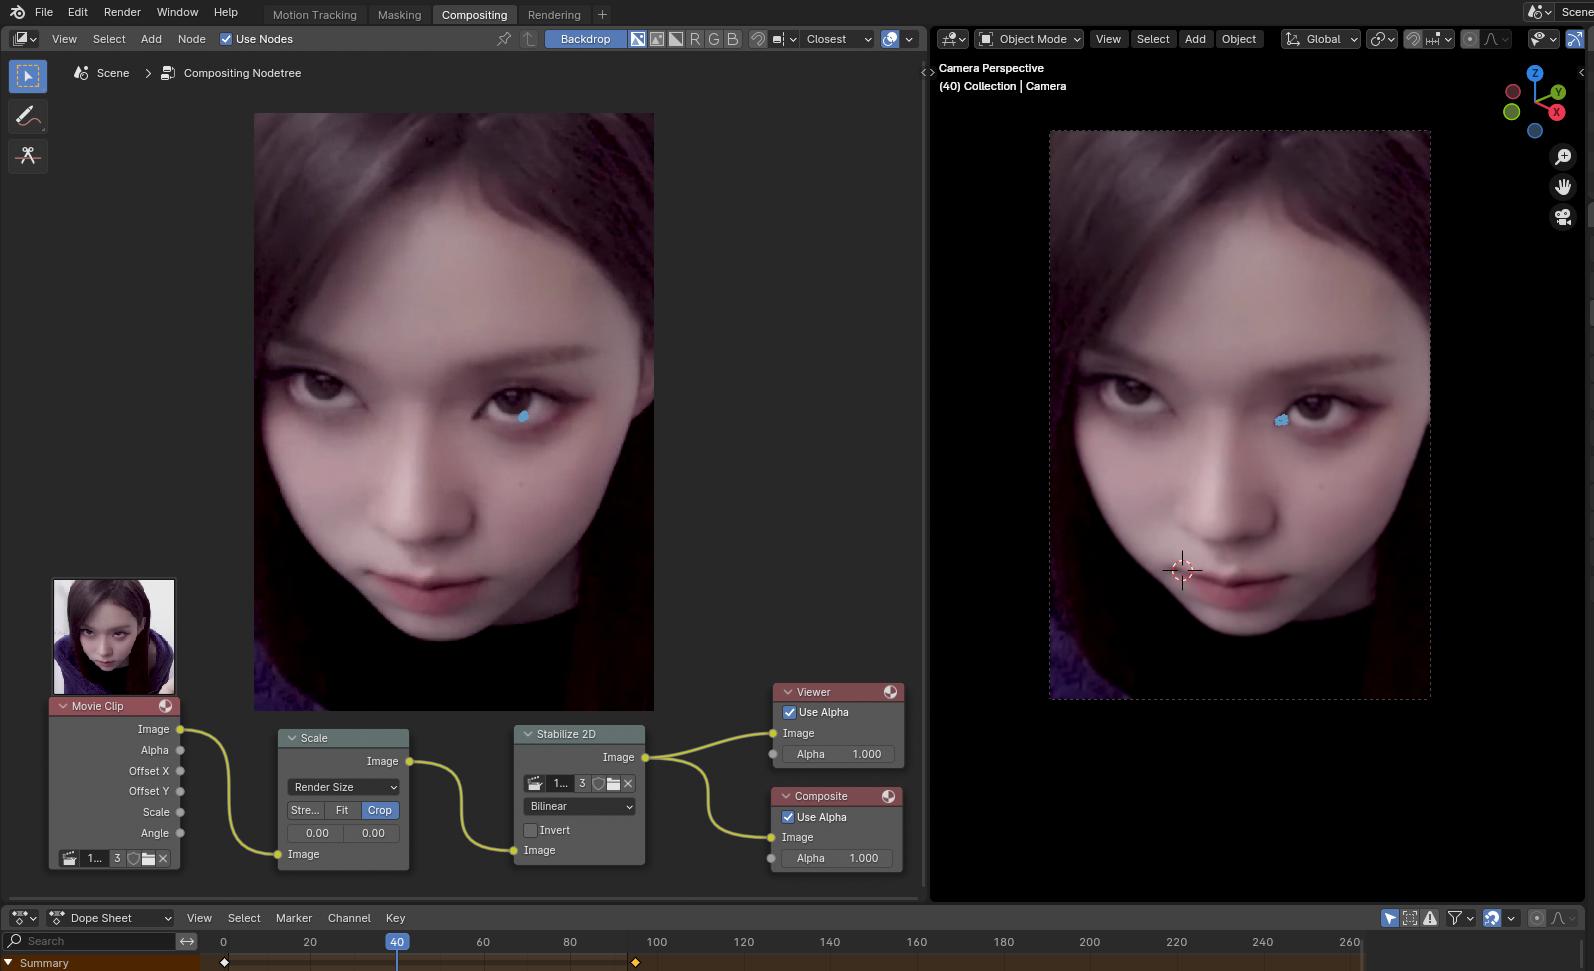The image size is (1594, 971).
Task: Toggle dope sheet snapping magnet icon
Action: tap(1491, 918)
